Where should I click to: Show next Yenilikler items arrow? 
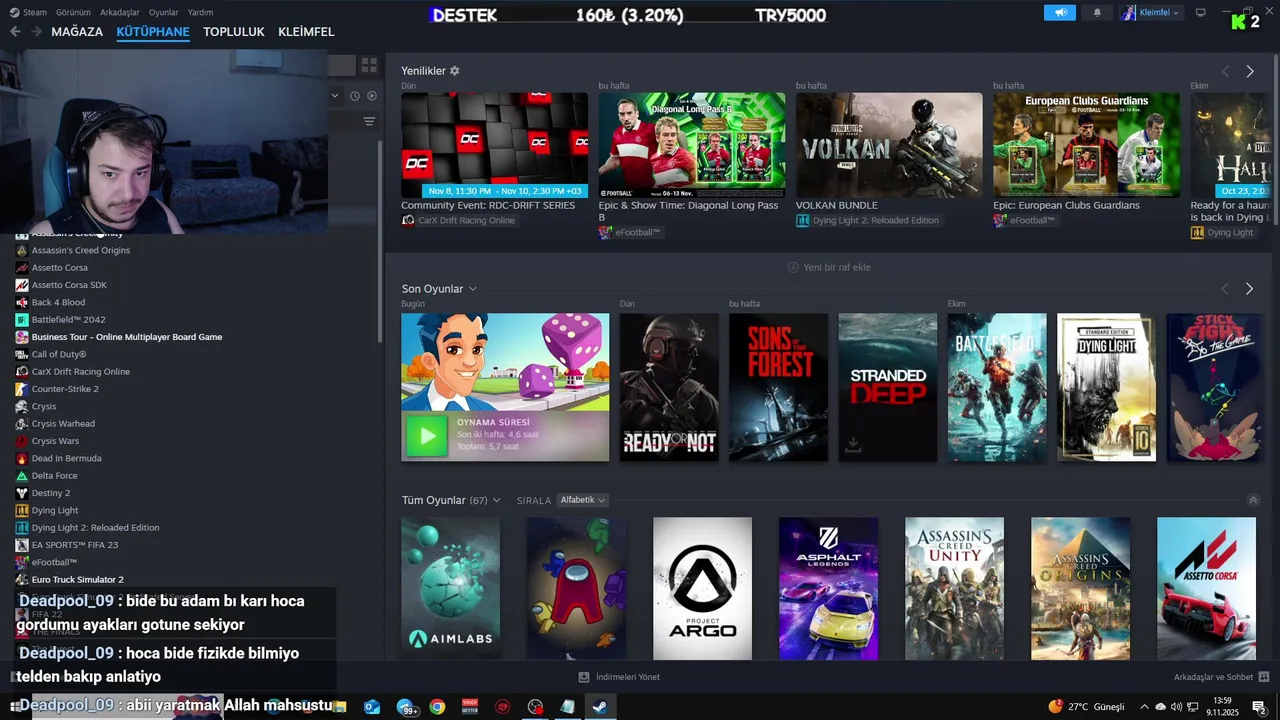pos(1250,71)
